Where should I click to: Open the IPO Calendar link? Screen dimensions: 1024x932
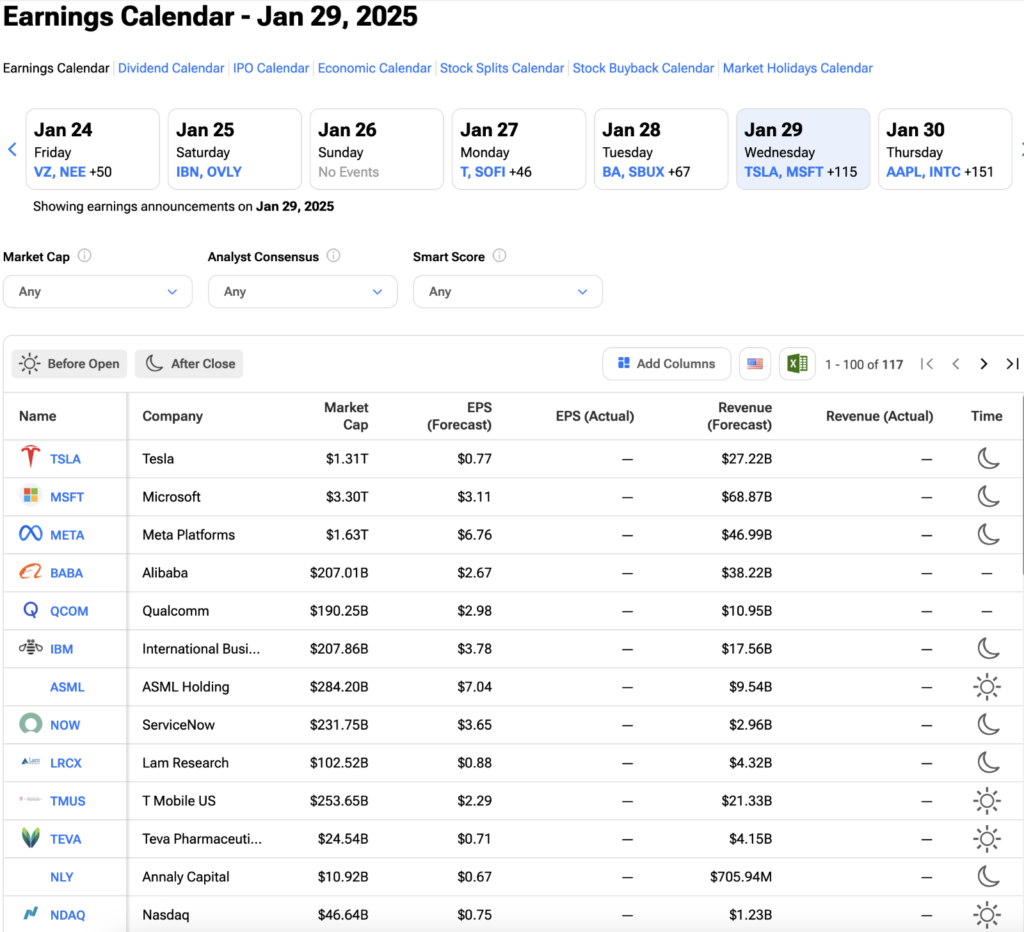pyautogui.click(x=271, y=68)
